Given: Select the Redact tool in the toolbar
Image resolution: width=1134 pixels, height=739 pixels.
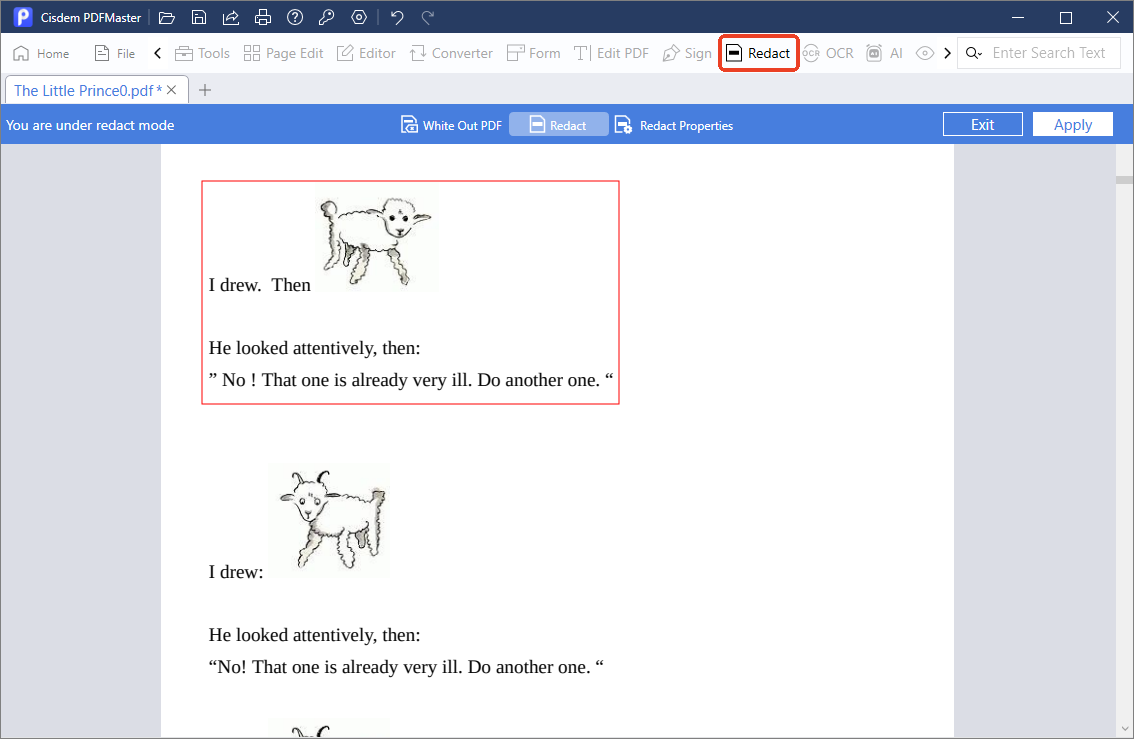Looking at the screenshot, I should click(758, 54).
